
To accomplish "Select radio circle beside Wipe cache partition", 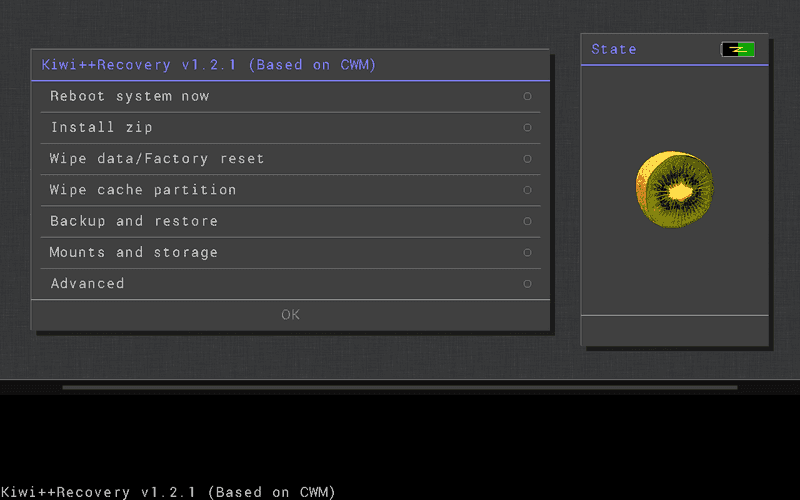I will [528, 190].
